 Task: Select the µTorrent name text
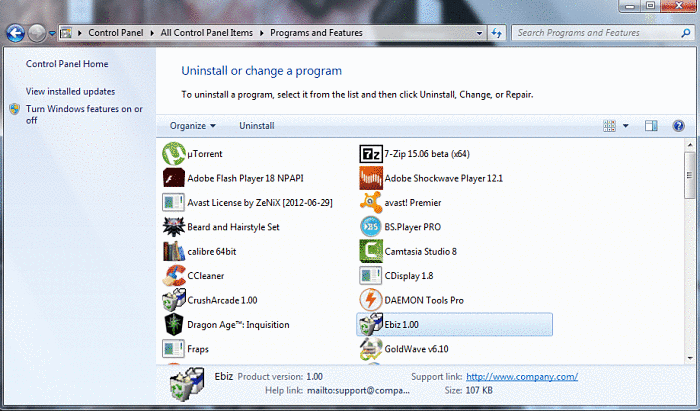204,154
